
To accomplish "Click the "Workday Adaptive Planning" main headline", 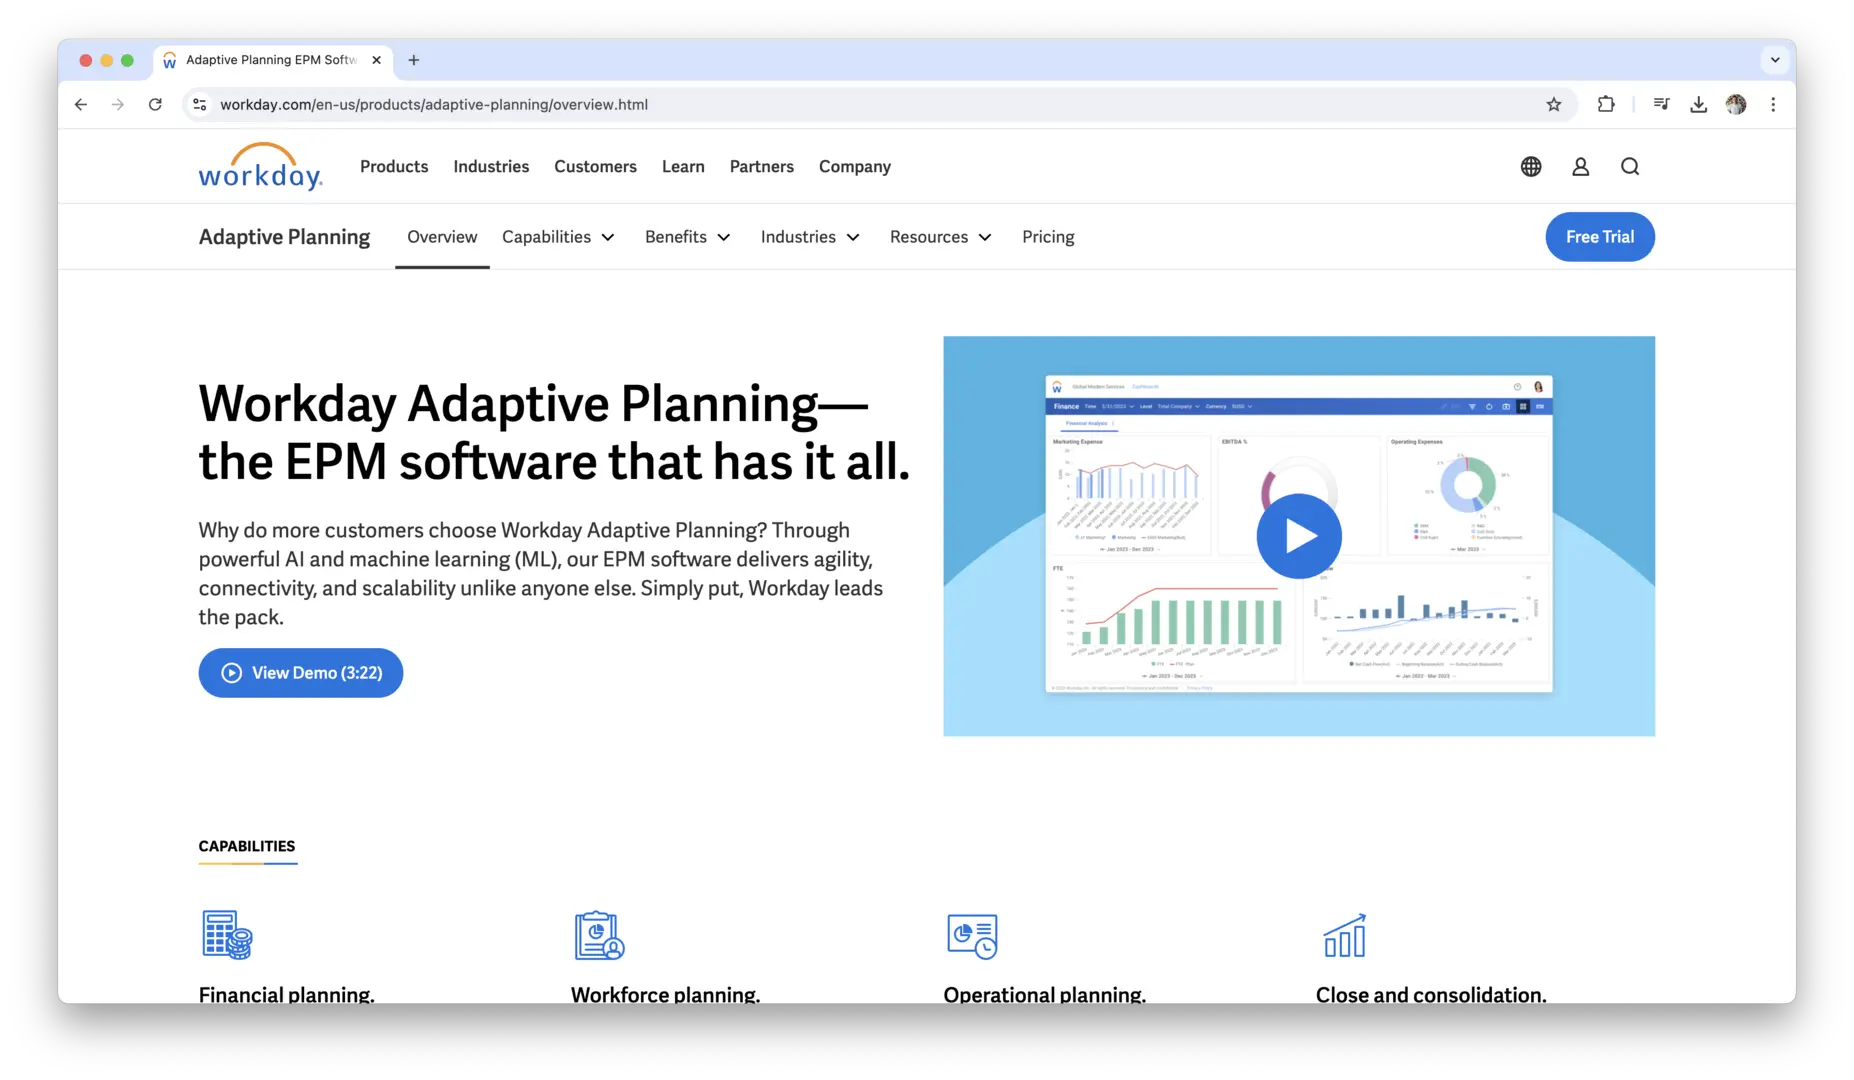I will point(554,432).
